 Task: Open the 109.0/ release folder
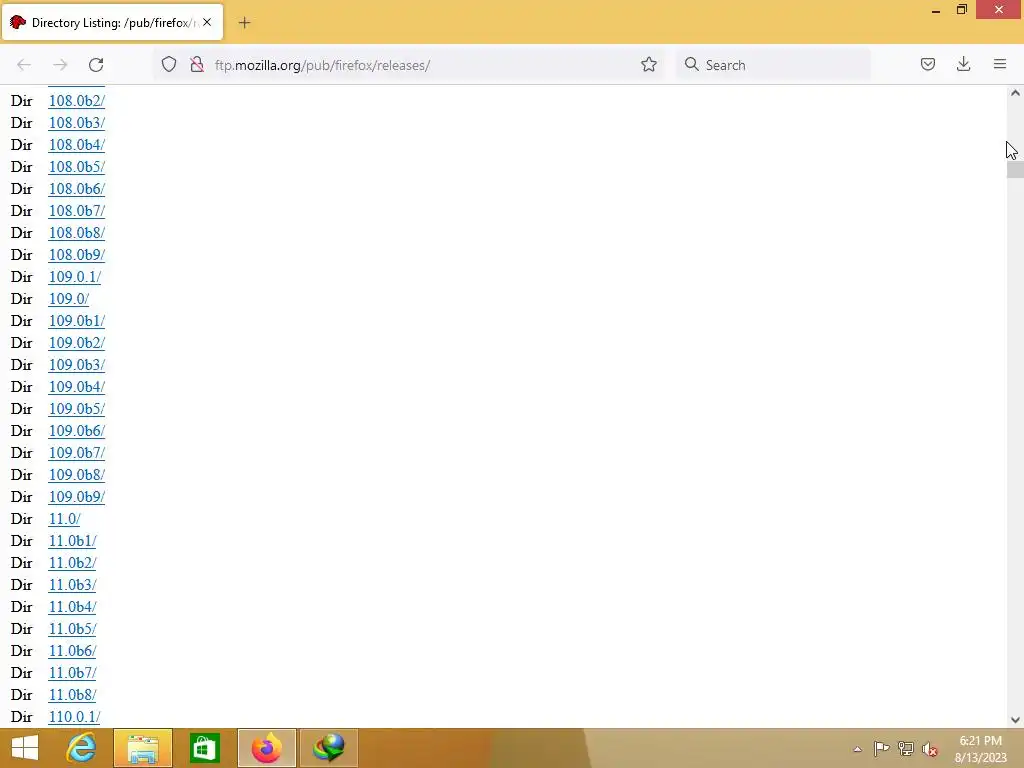click(69, 298)
